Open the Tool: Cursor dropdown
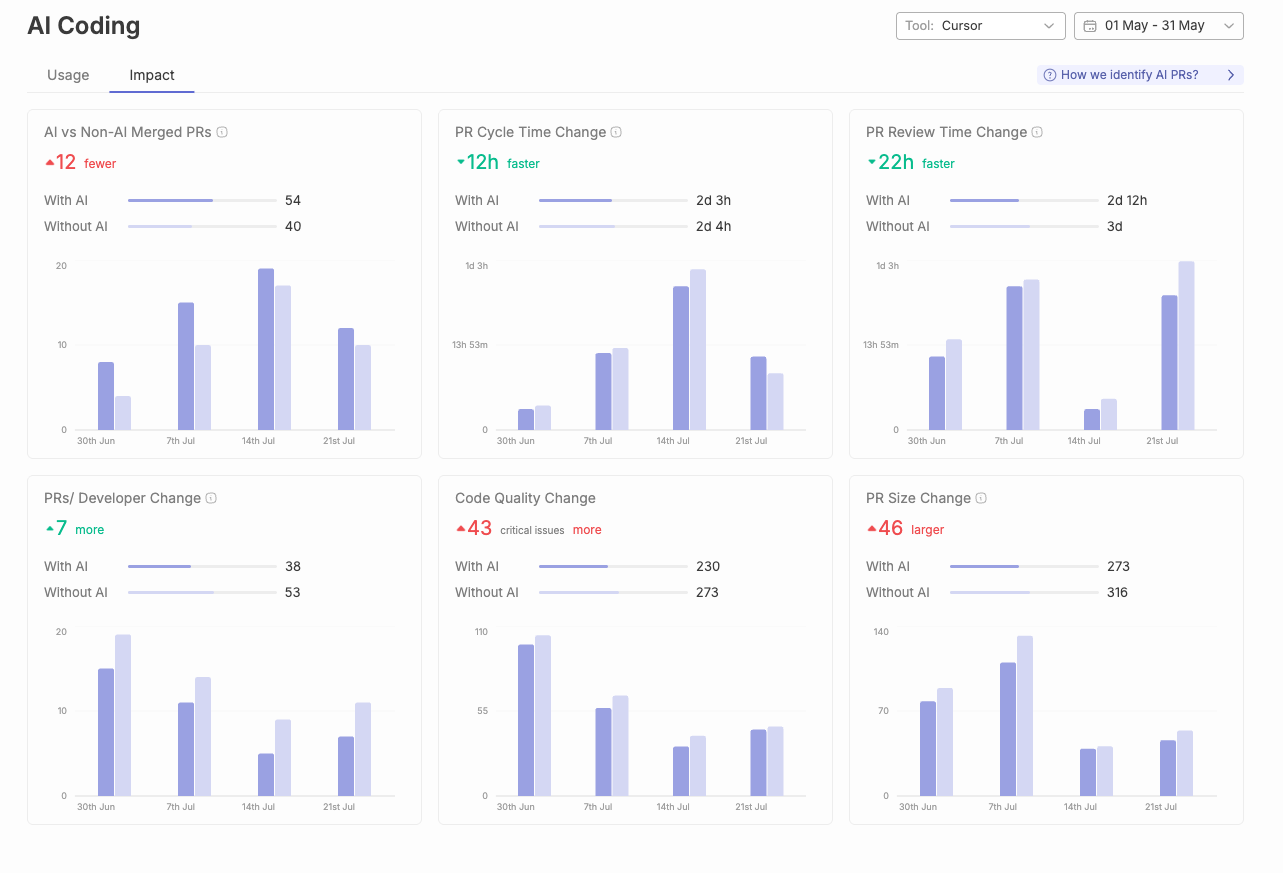The width and height of the screenshot is (1283, 873). 980,26
